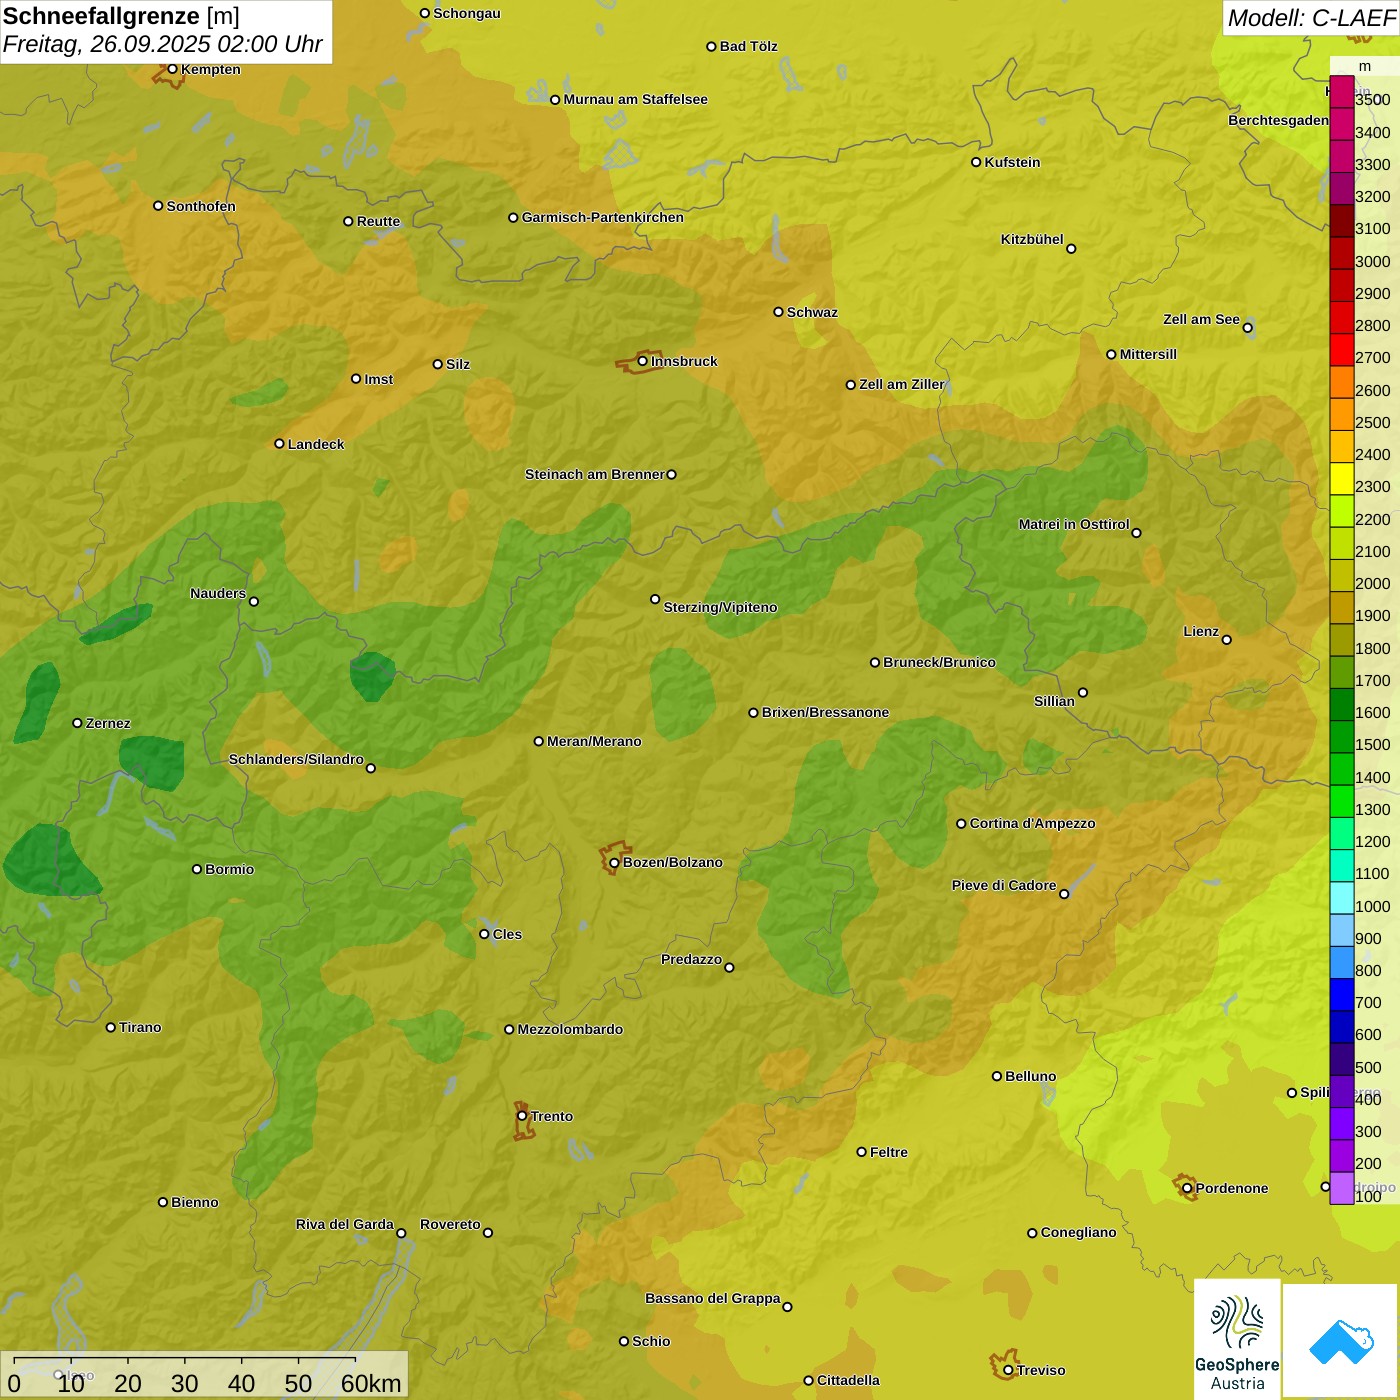Click the Riva del Garda label
1400x1400 pixels.
345,1224
